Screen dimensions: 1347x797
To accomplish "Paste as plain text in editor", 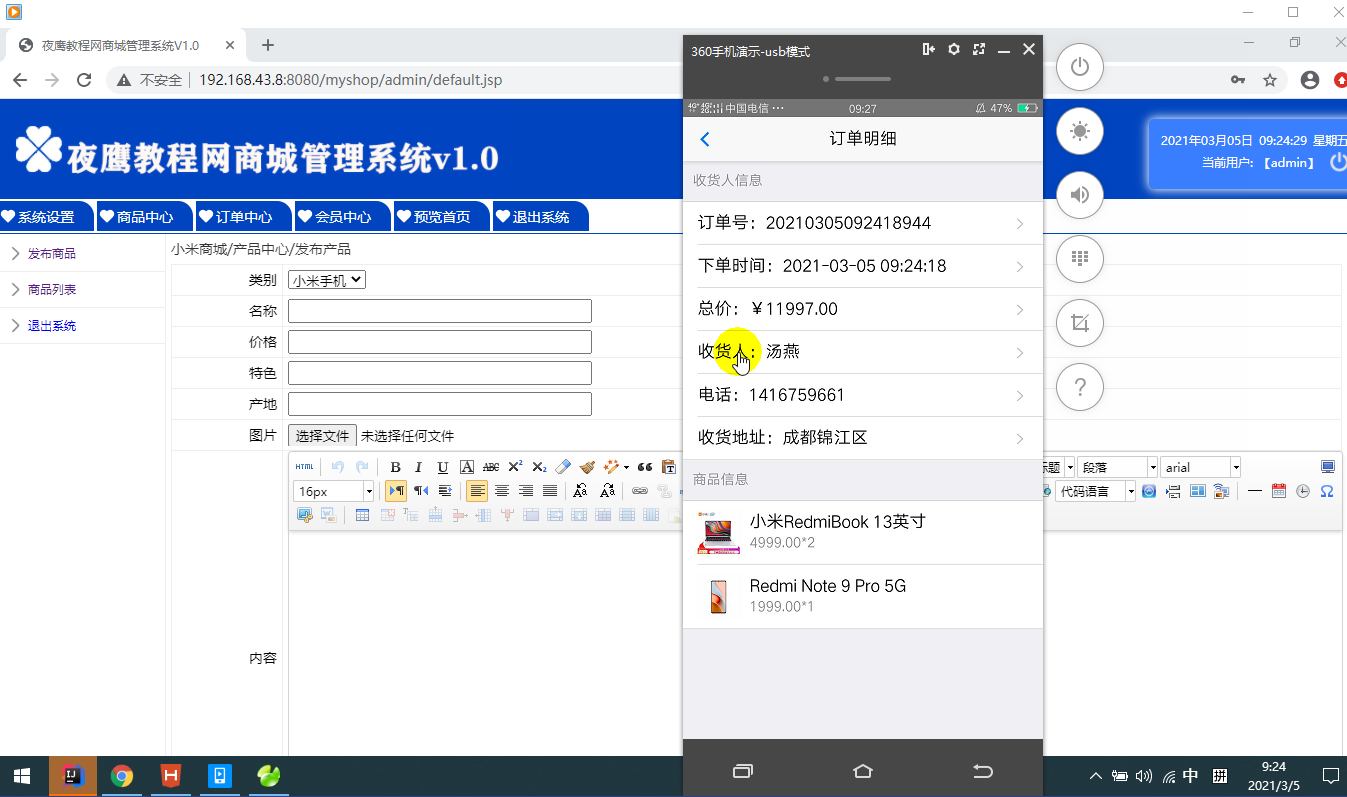I will tap(668, 467).
